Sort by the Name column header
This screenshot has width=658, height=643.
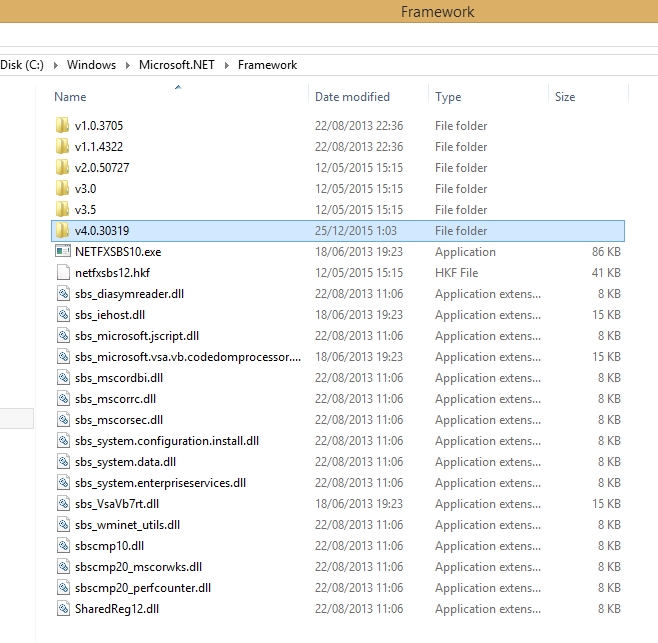70,97
